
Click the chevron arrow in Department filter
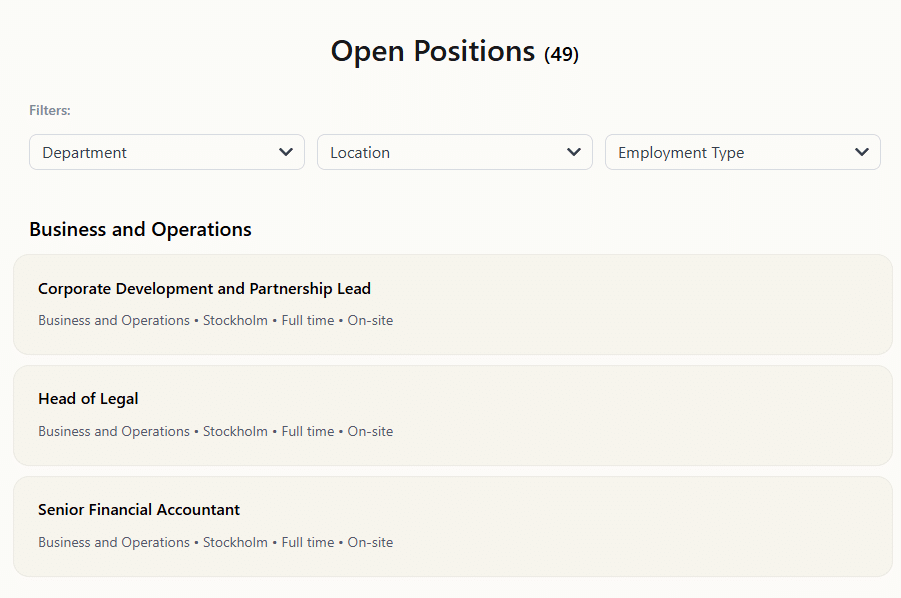coord(286,152)
